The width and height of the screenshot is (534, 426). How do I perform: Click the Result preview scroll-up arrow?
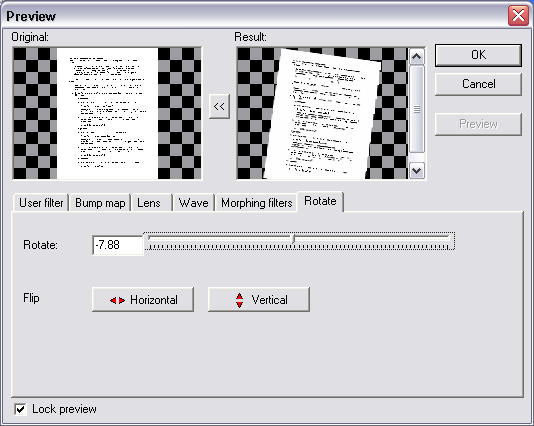417,57
